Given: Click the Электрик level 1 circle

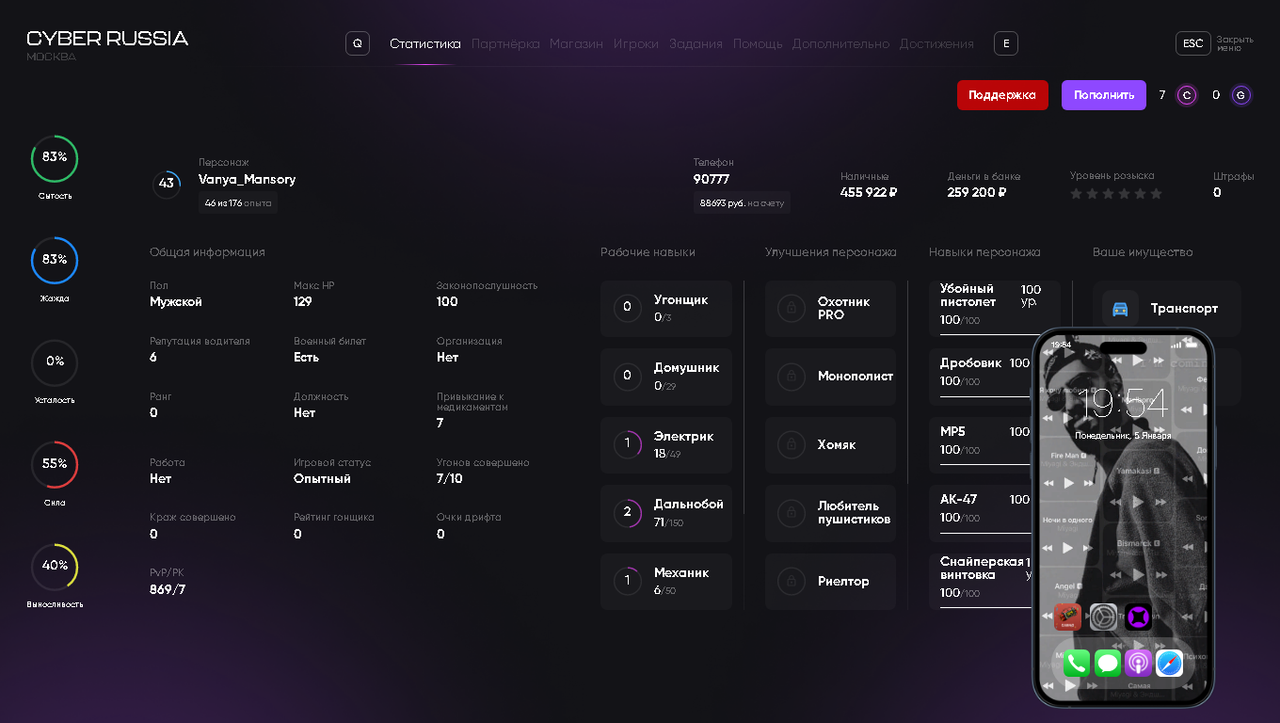Looking at the screenshot, I should tap(627, 444).
